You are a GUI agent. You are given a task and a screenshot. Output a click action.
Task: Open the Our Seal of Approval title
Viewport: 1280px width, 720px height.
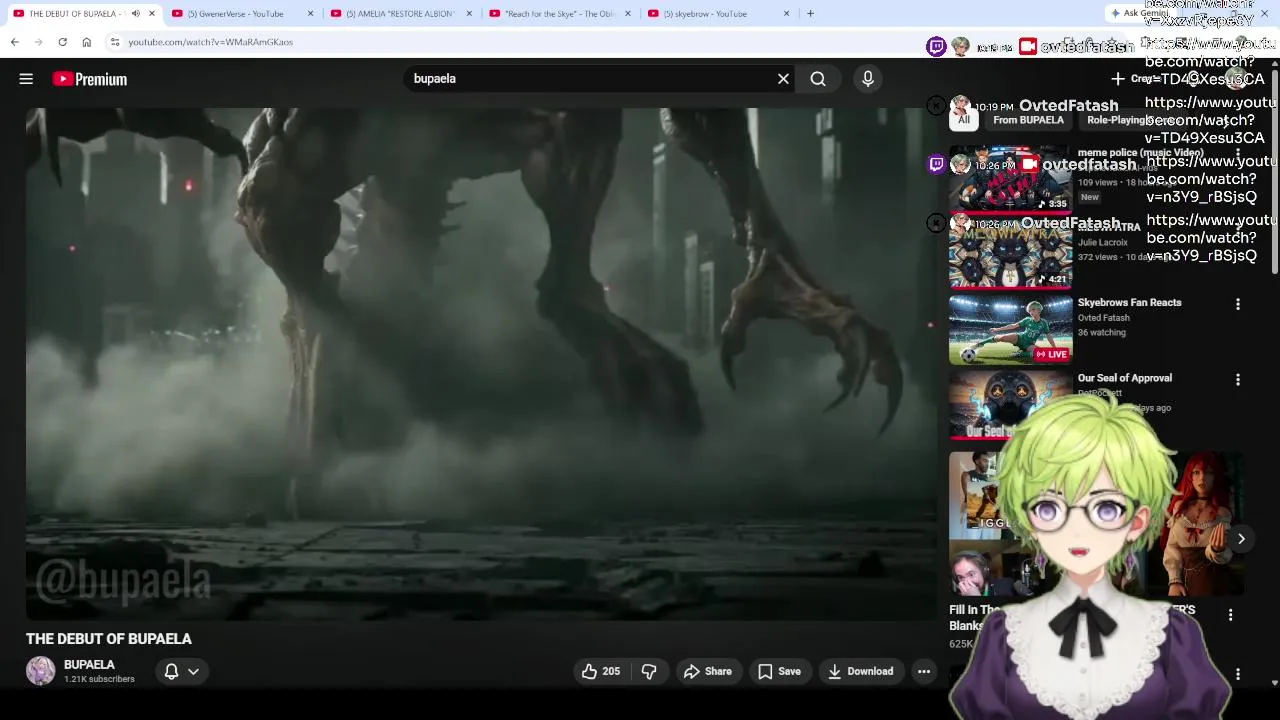[x=1124, y=378]
